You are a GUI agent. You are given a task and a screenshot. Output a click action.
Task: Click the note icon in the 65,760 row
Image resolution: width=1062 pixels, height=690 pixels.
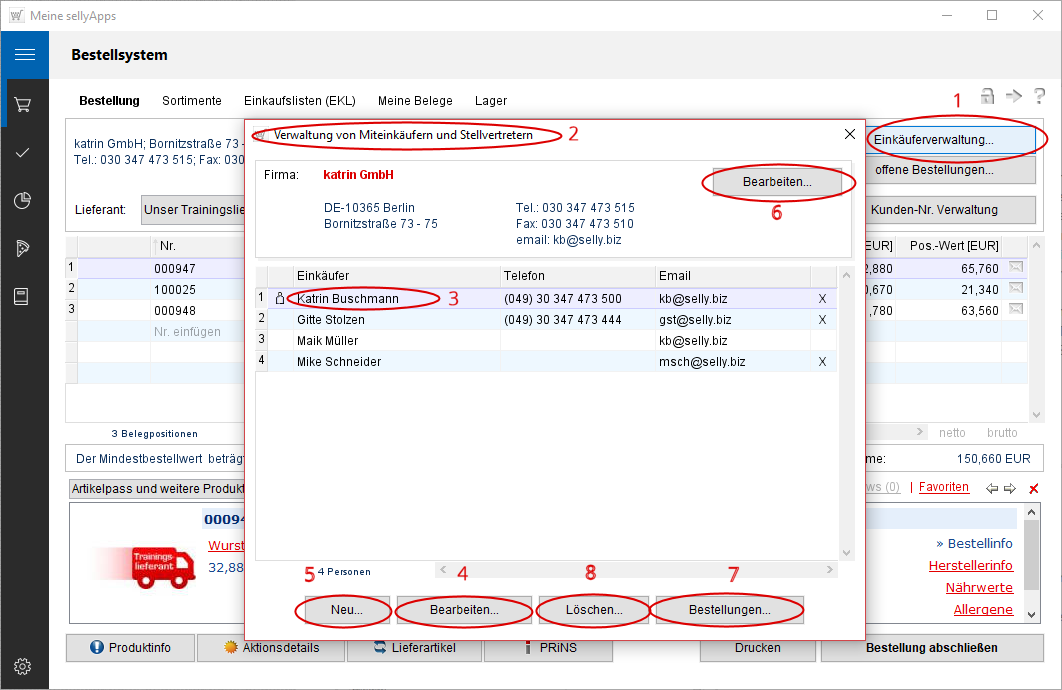pos(1016,268)
